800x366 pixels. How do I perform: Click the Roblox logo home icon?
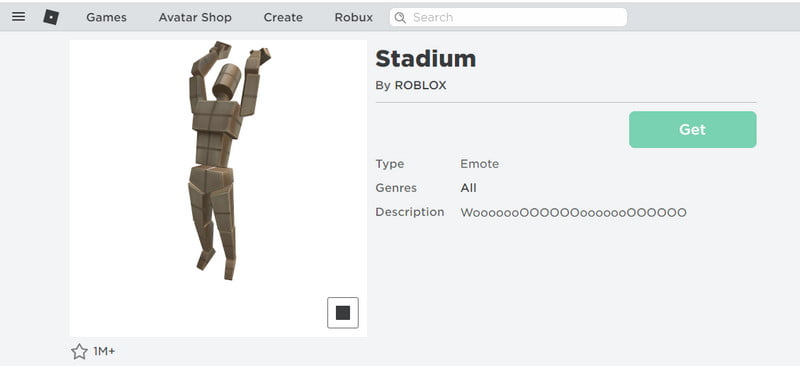[51, 17]
